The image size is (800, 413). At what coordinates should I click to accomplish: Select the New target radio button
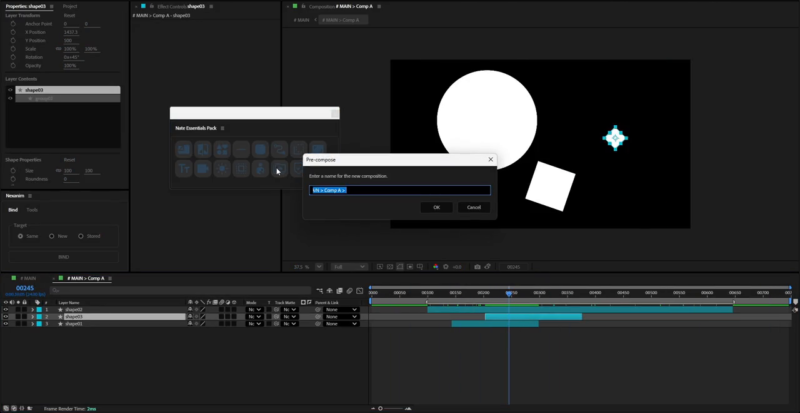(52, 236)
